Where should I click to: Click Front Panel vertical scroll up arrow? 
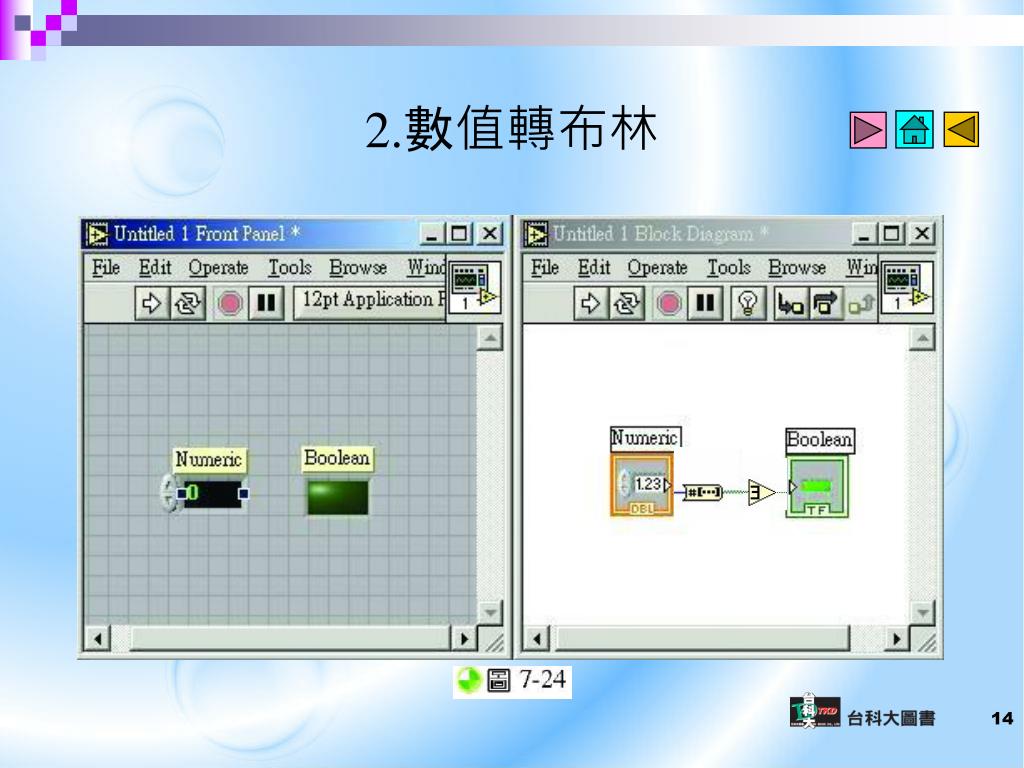point(490,338)
